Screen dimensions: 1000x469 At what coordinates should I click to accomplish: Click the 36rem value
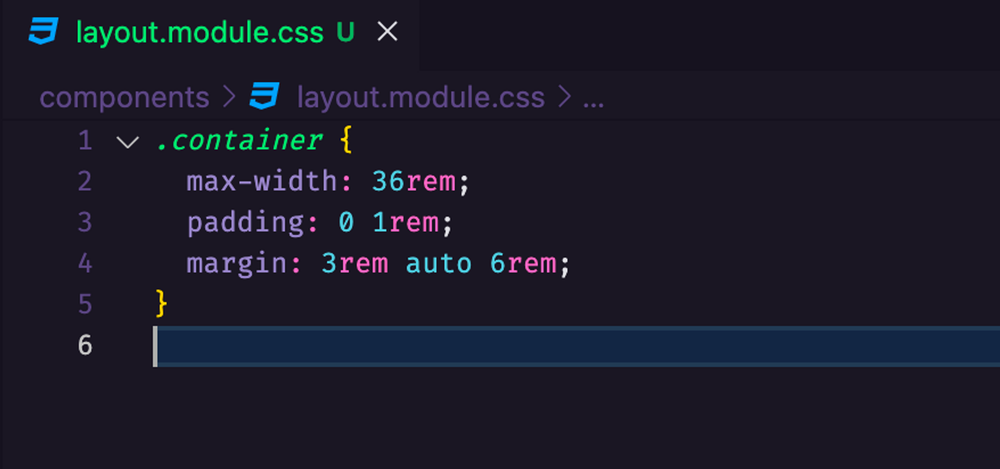(x=414, y=182)
